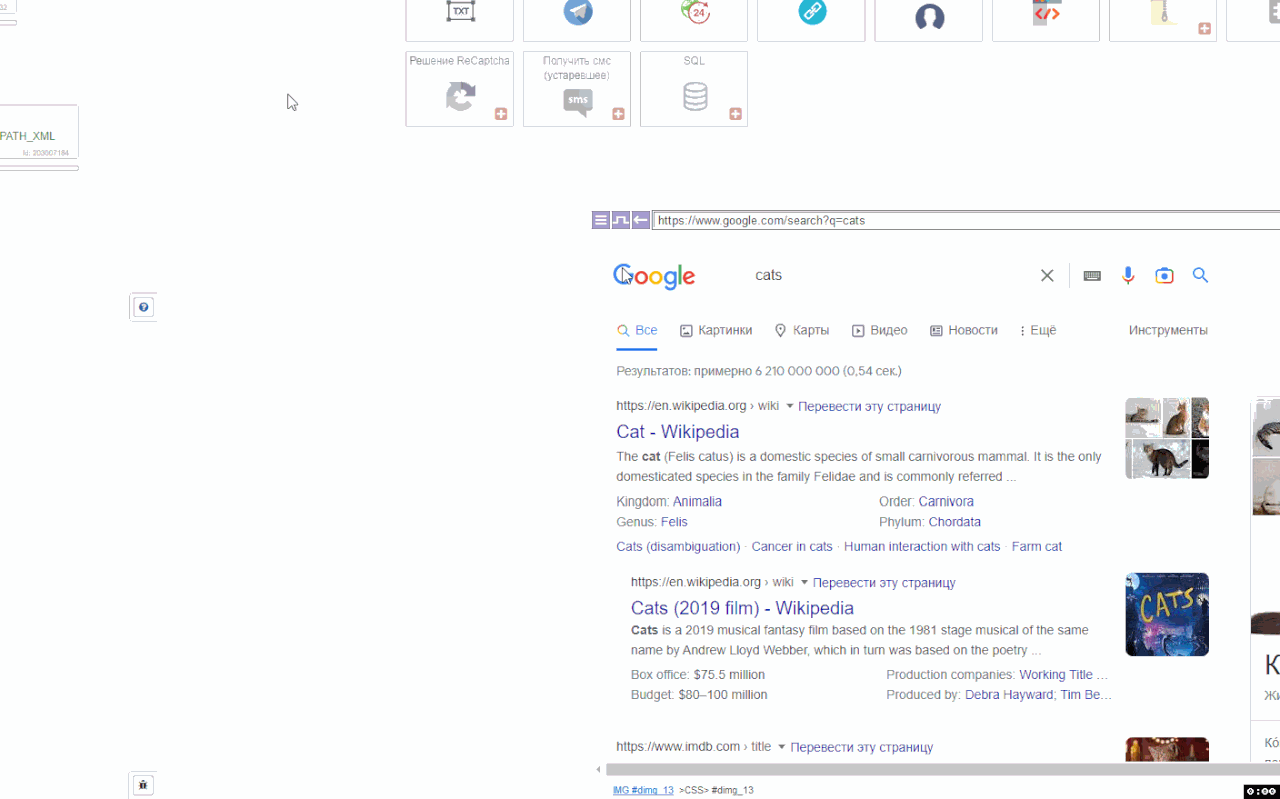Click the IMG #dimg_13 element path link

(643, 790)
